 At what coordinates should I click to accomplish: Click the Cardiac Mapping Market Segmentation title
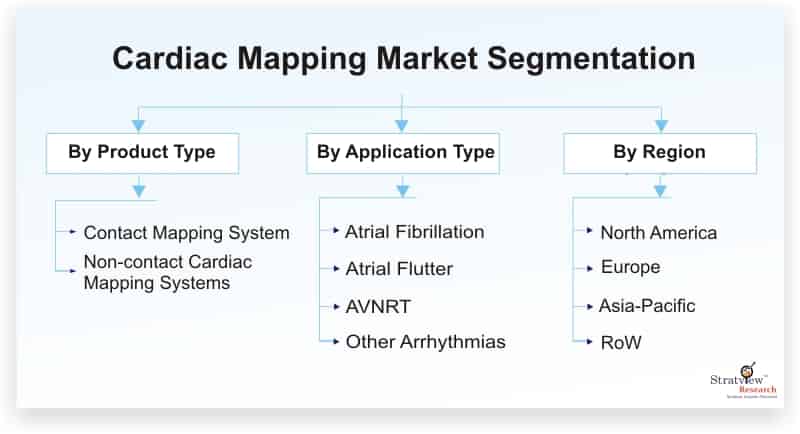[x=404, y=58]
